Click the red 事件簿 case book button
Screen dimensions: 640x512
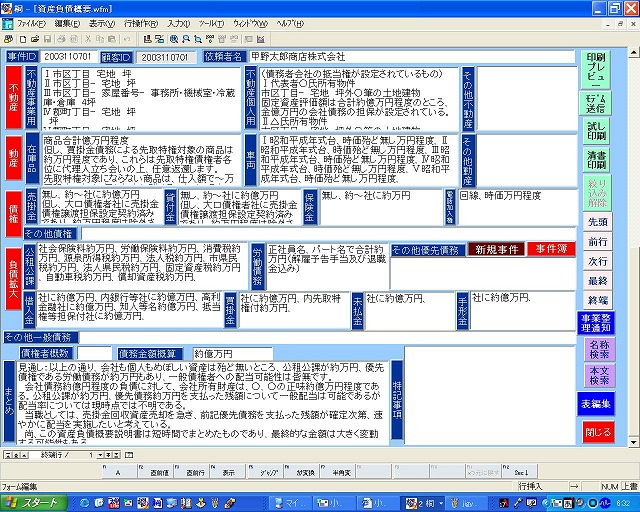coord(547,249)
